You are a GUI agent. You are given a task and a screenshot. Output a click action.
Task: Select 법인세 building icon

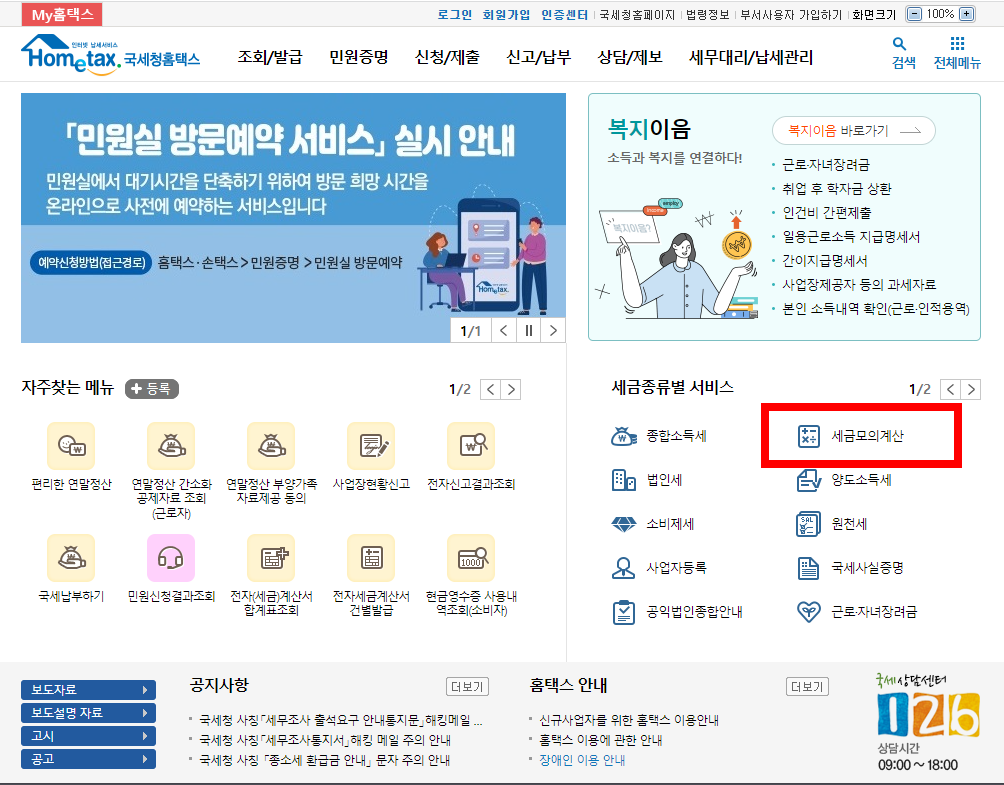click(x=624, y=480)
